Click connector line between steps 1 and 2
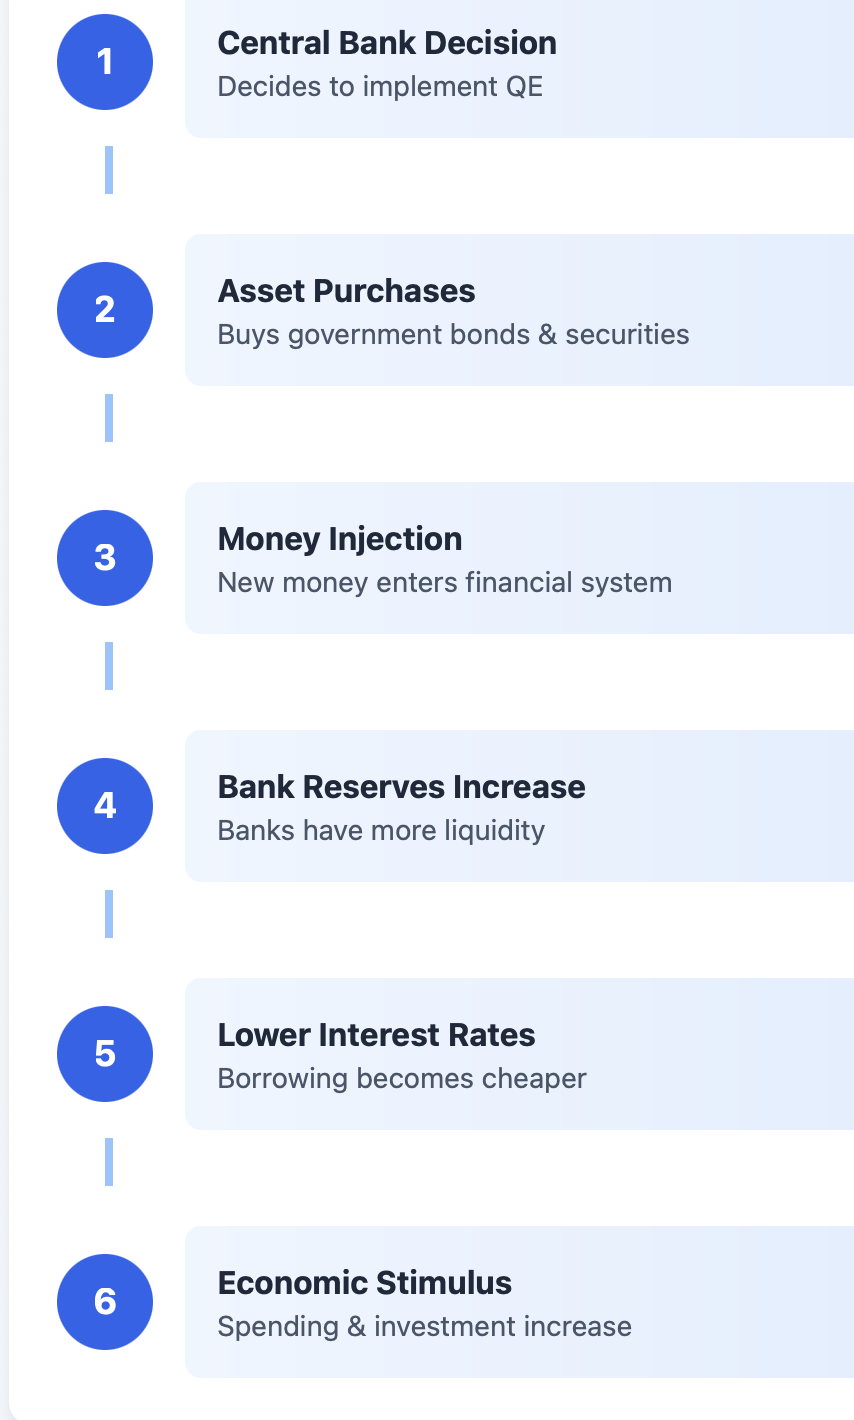 109,170
